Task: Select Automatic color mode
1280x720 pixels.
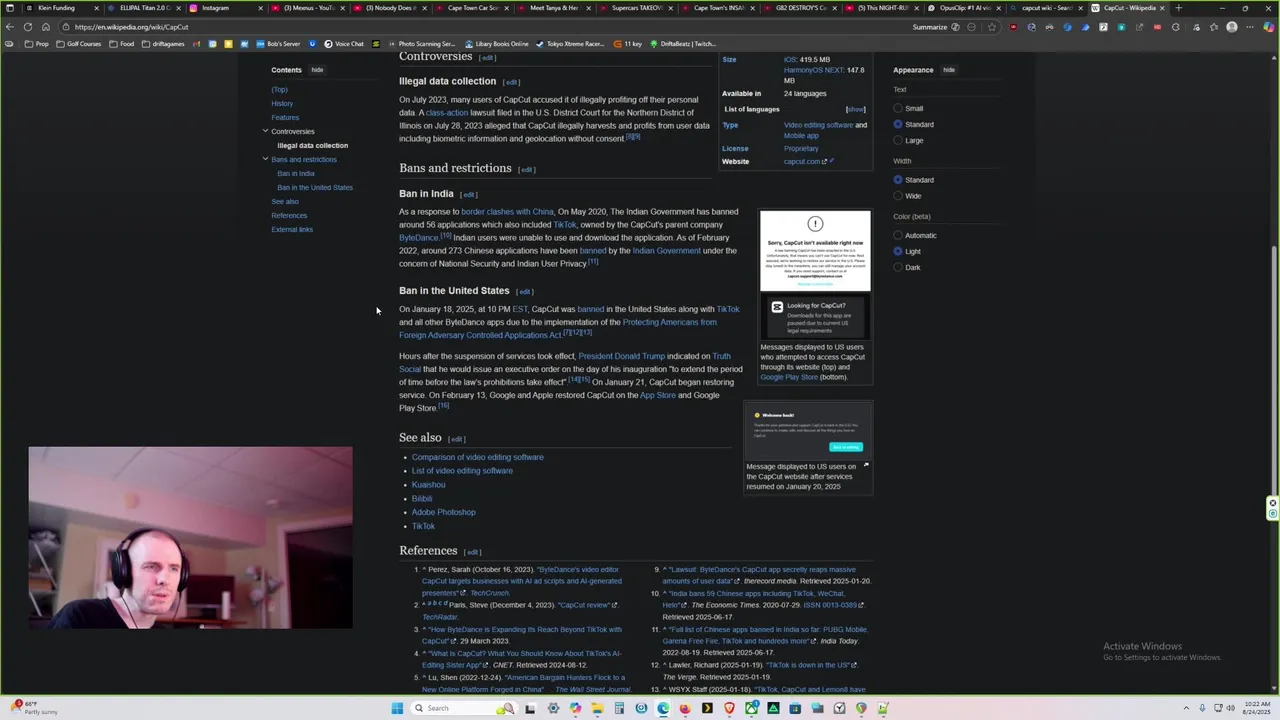Action: click(898, 235)
